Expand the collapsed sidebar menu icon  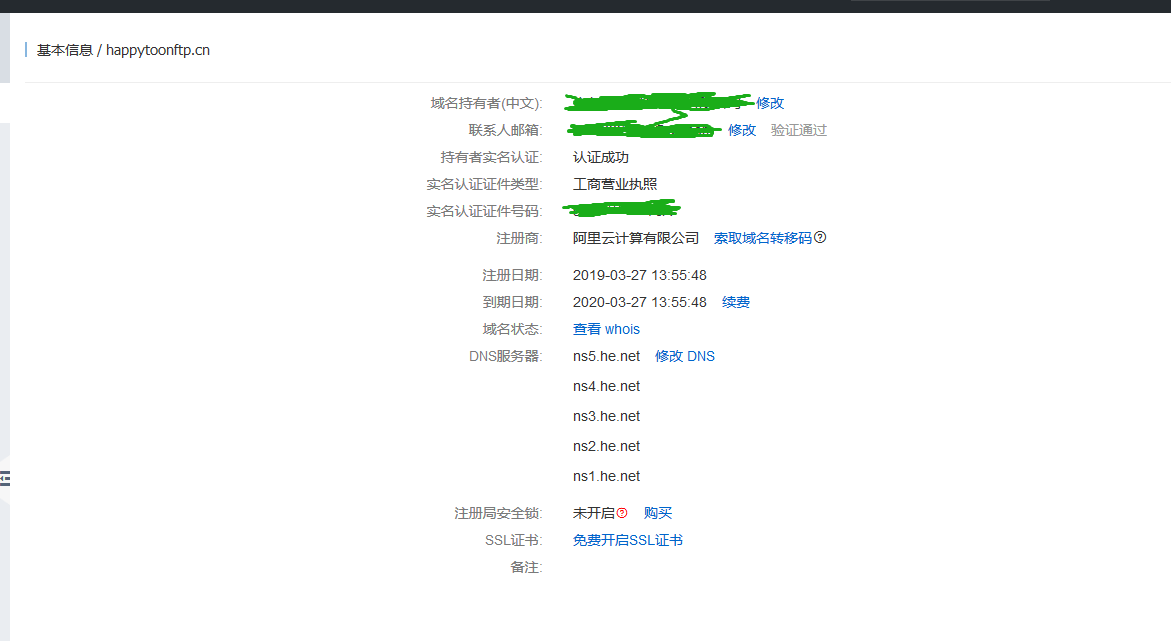coord(4,478)
